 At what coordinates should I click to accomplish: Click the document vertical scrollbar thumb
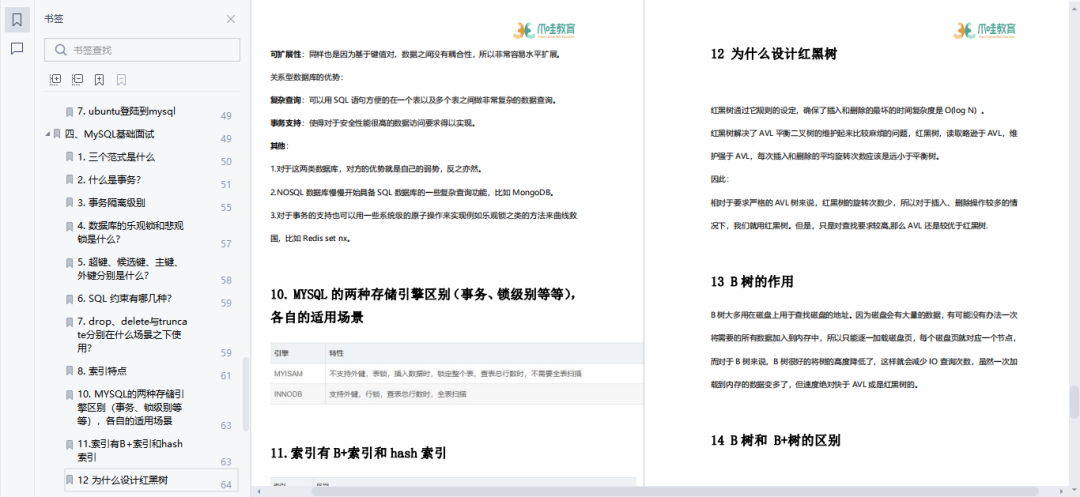1074,402
